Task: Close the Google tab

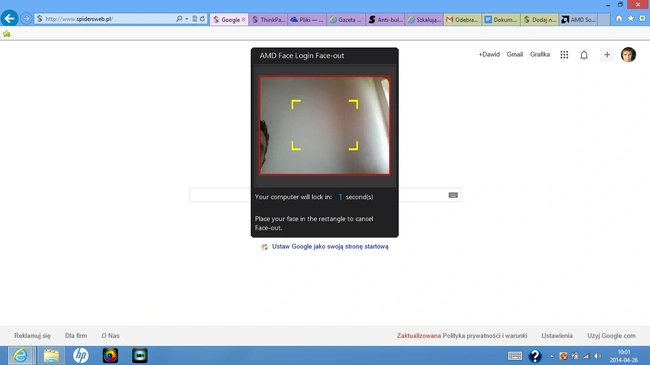Action: (x=244, y=19)
